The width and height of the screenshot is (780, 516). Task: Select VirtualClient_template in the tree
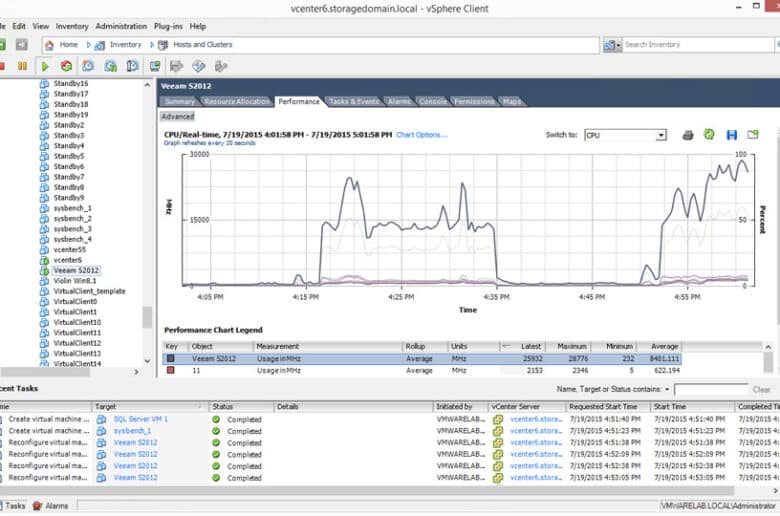click(90, 292)
